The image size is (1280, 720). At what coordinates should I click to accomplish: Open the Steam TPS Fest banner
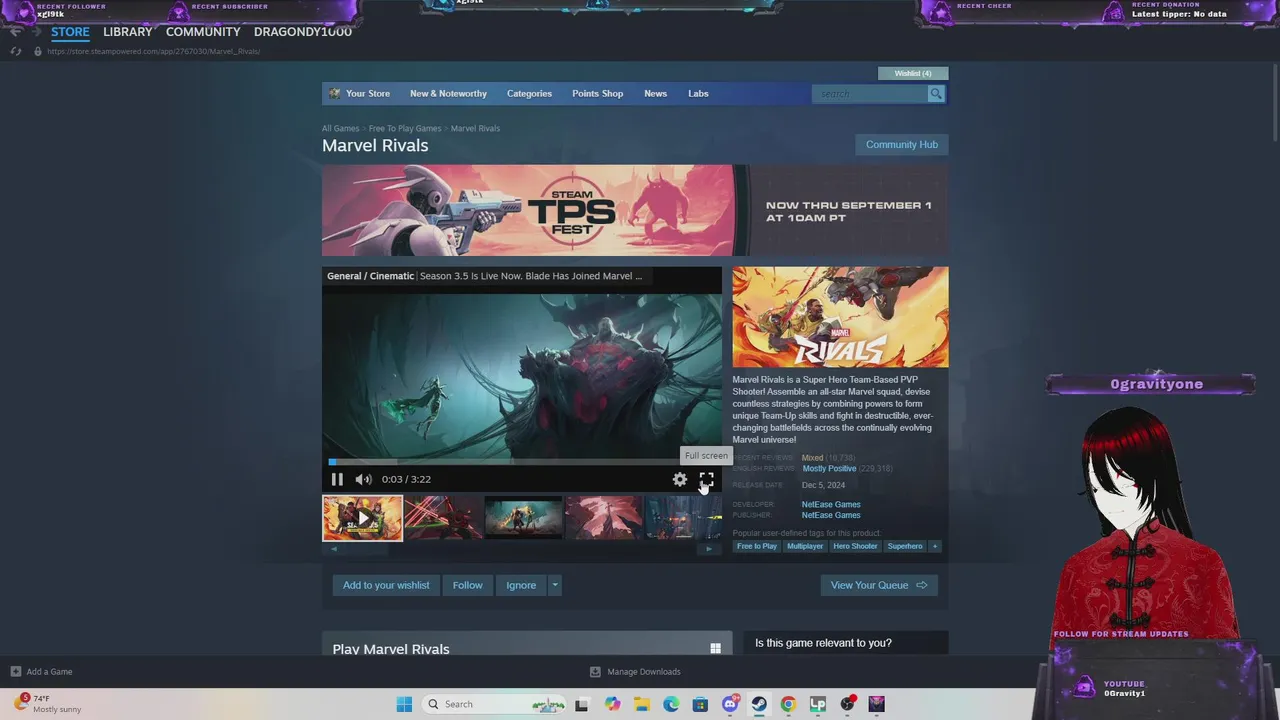pyautogui.click(x=635, y=210)
